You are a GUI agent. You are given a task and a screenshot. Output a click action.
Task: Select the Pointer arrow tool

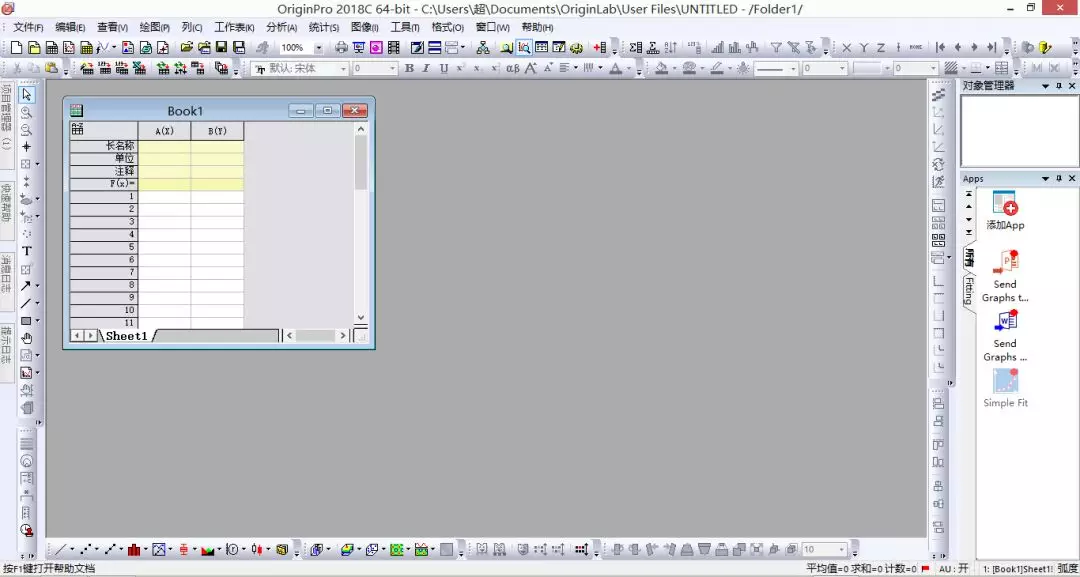click(x=27, y=94)
